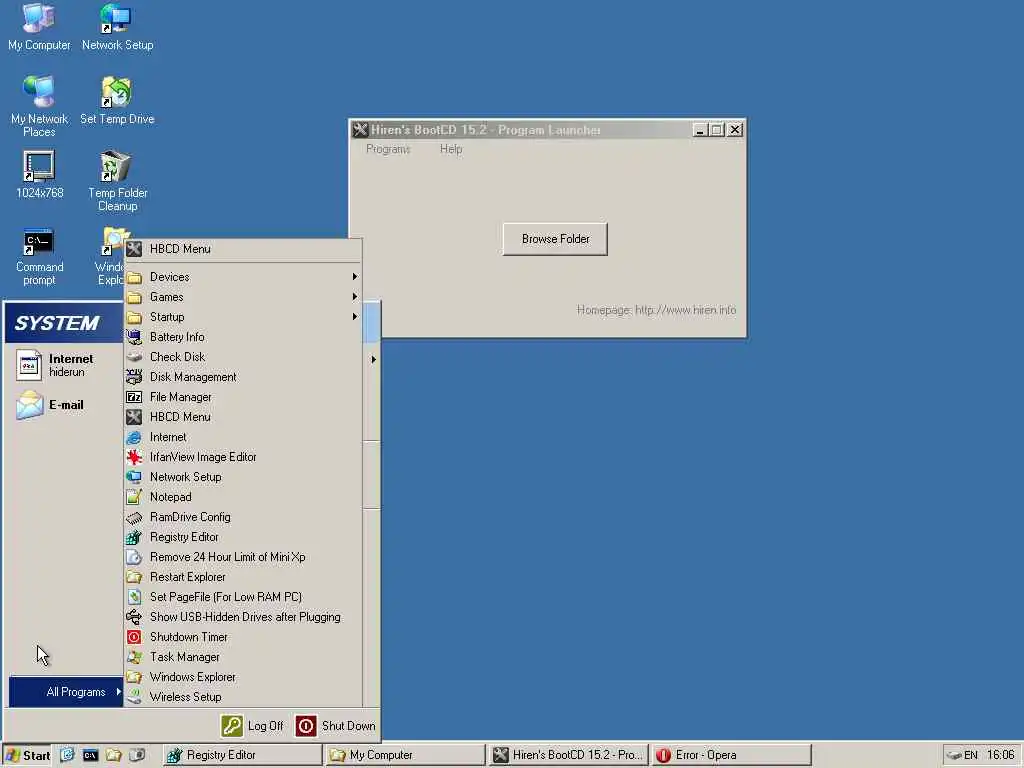Expand the Startup submenu
Viewport: 1024px width, 768px height.
243,317
